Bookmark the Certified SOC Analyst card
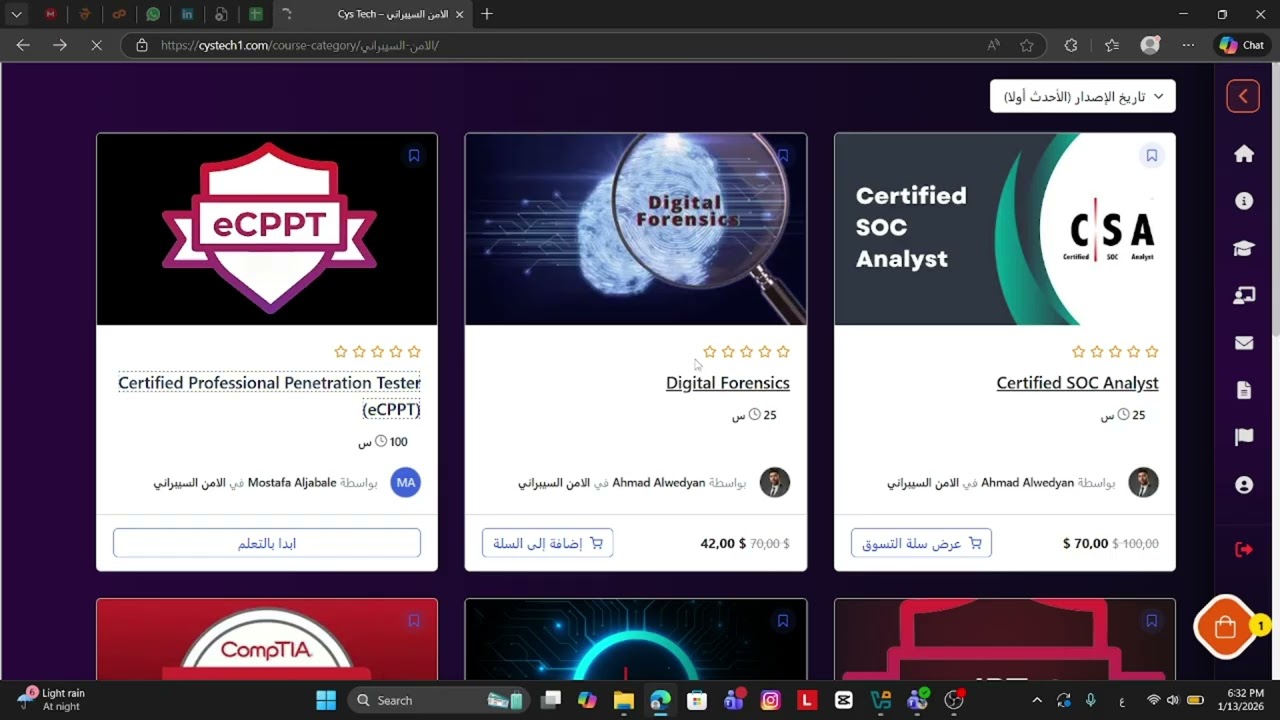This screenshot has width=1280, height=720. pyautogui.click(x=1152, y=156)
